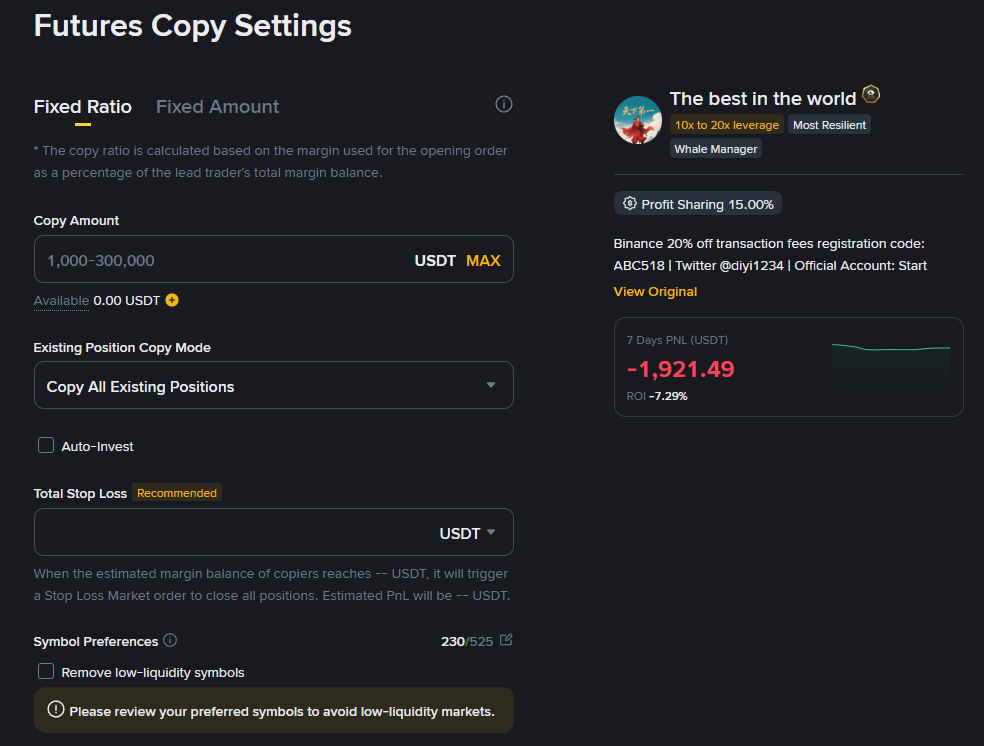
Task: Click the gear icon on Profit Sharing badge
Action: 630,203
